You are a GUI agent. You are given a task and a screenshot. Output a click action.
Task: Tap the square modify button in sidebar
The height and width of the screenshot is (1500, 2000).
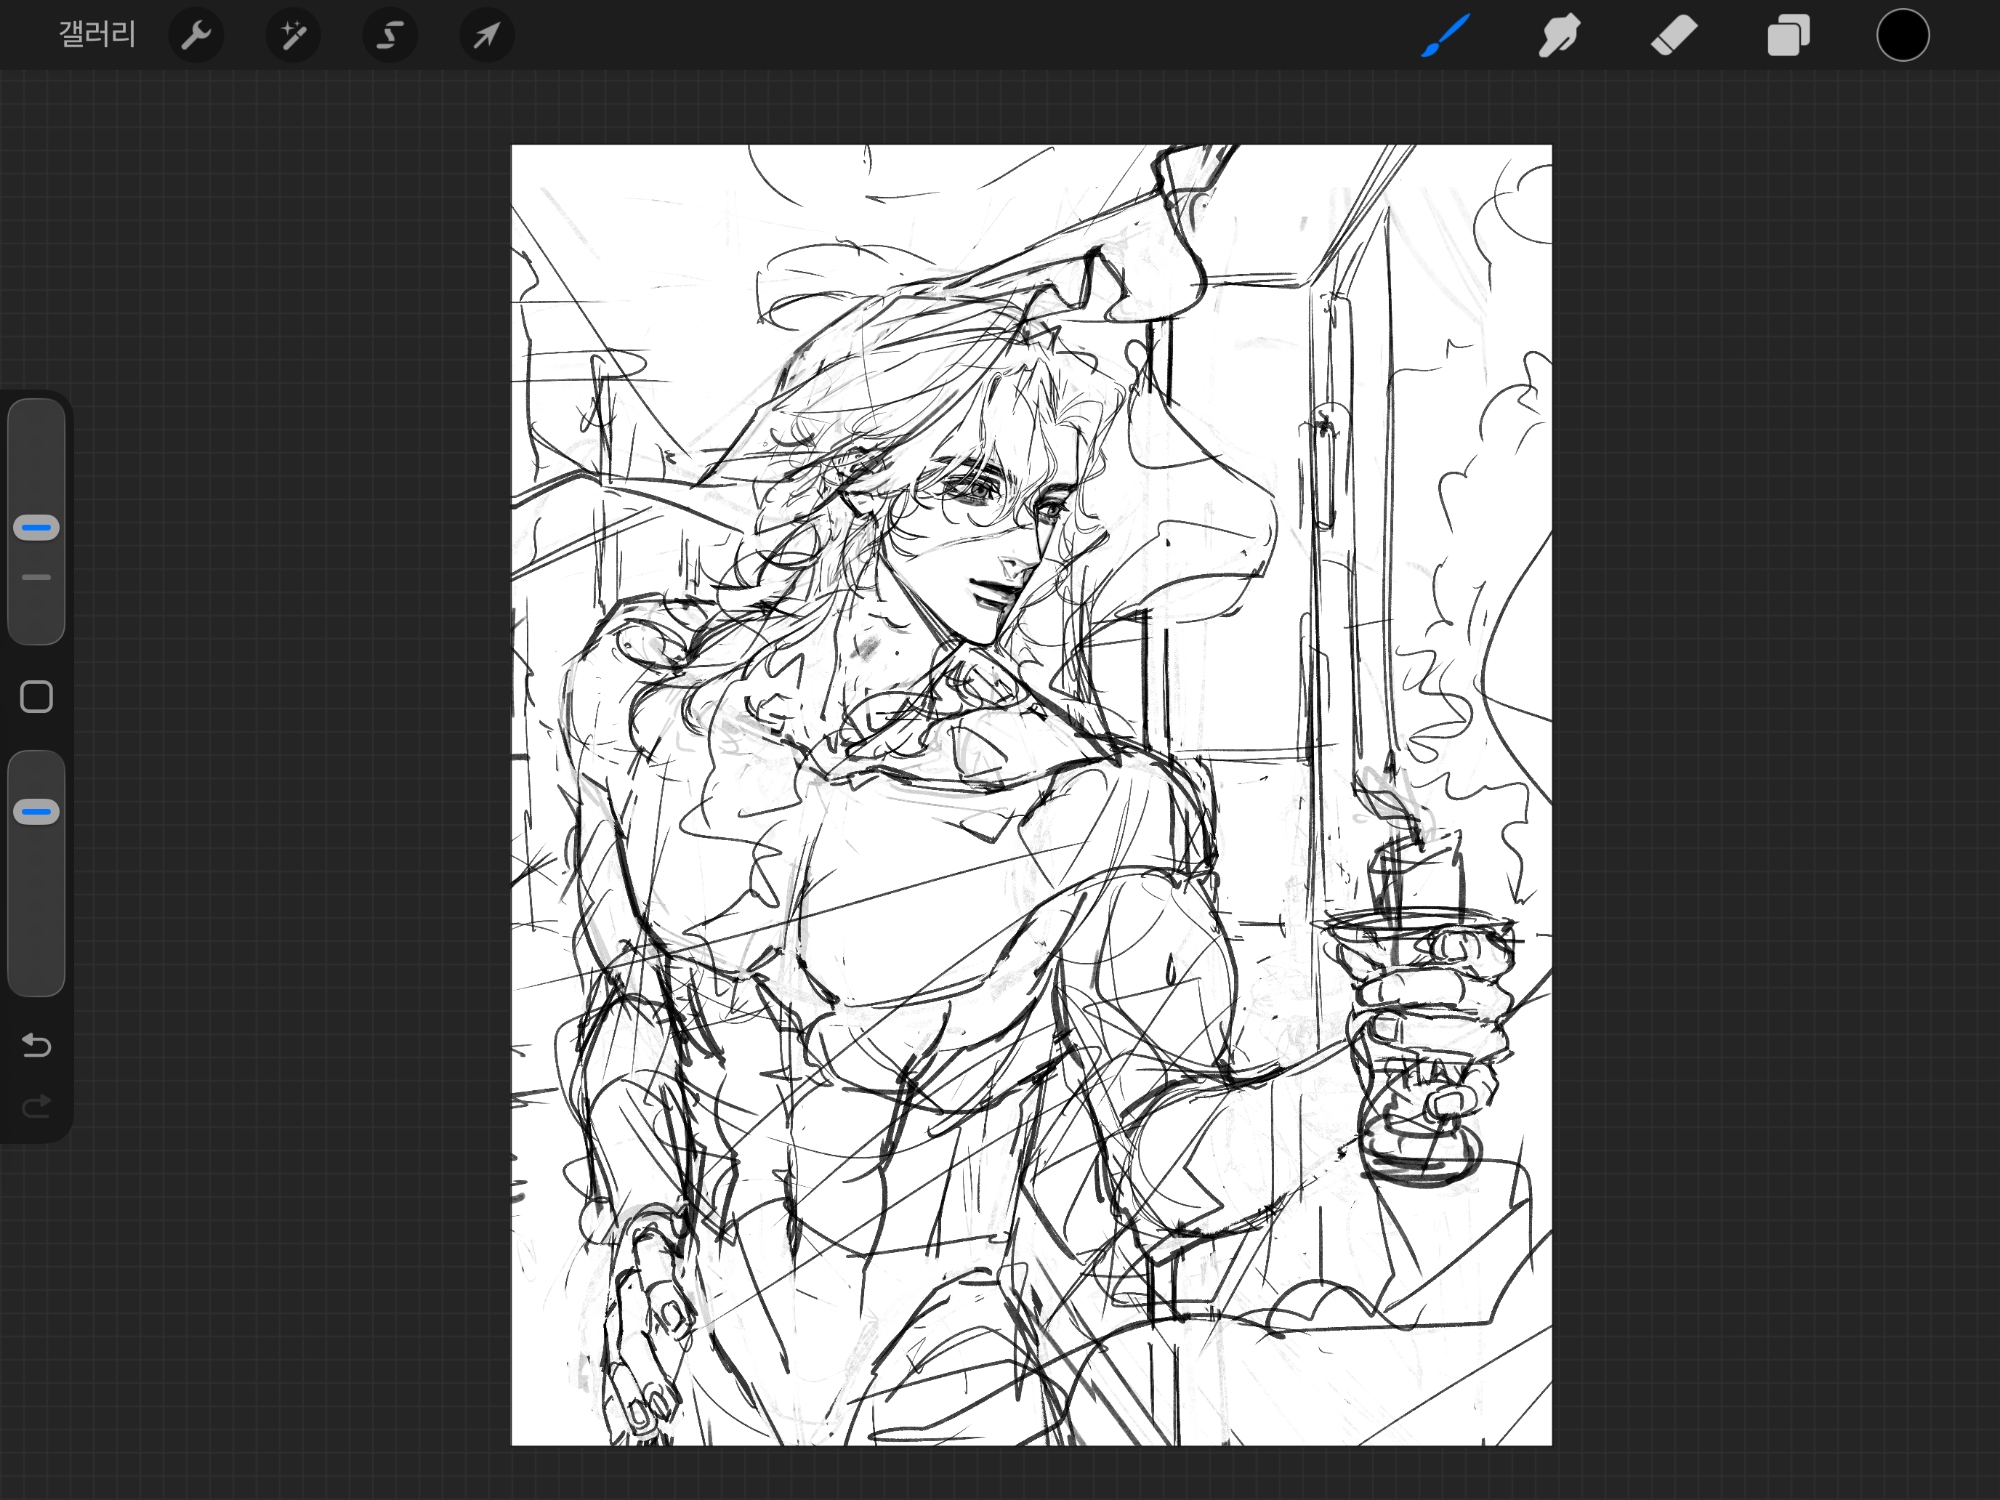point(37,697)
